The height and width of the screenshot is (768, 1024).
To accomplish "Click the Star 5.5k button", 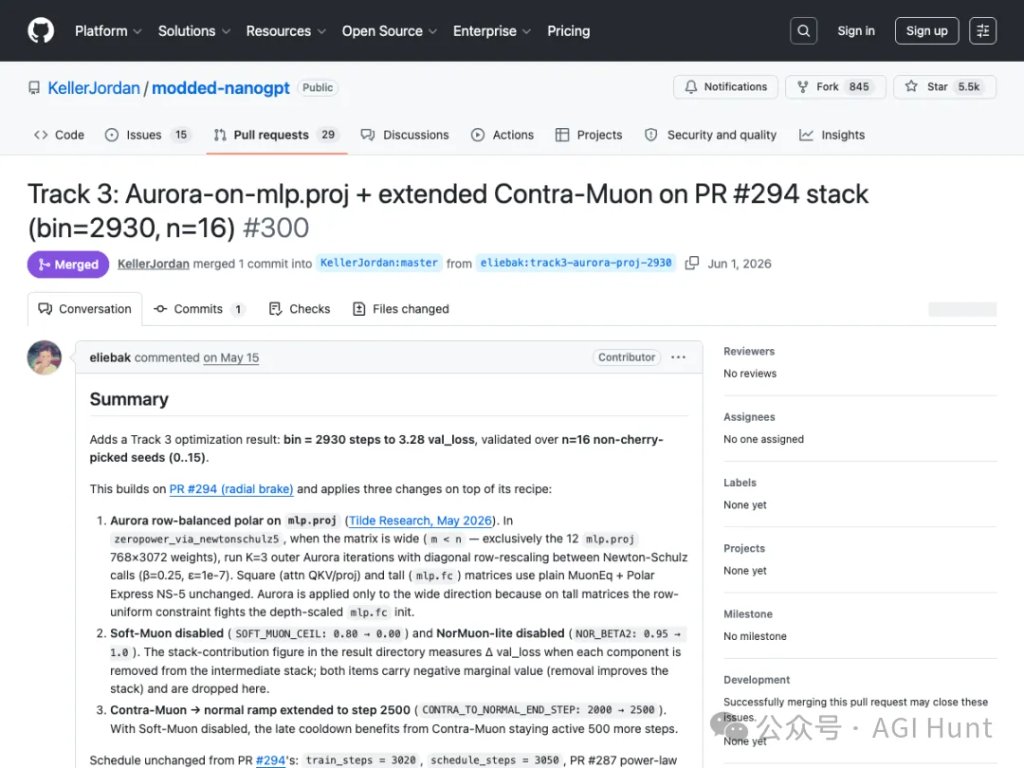I will 945,87.
